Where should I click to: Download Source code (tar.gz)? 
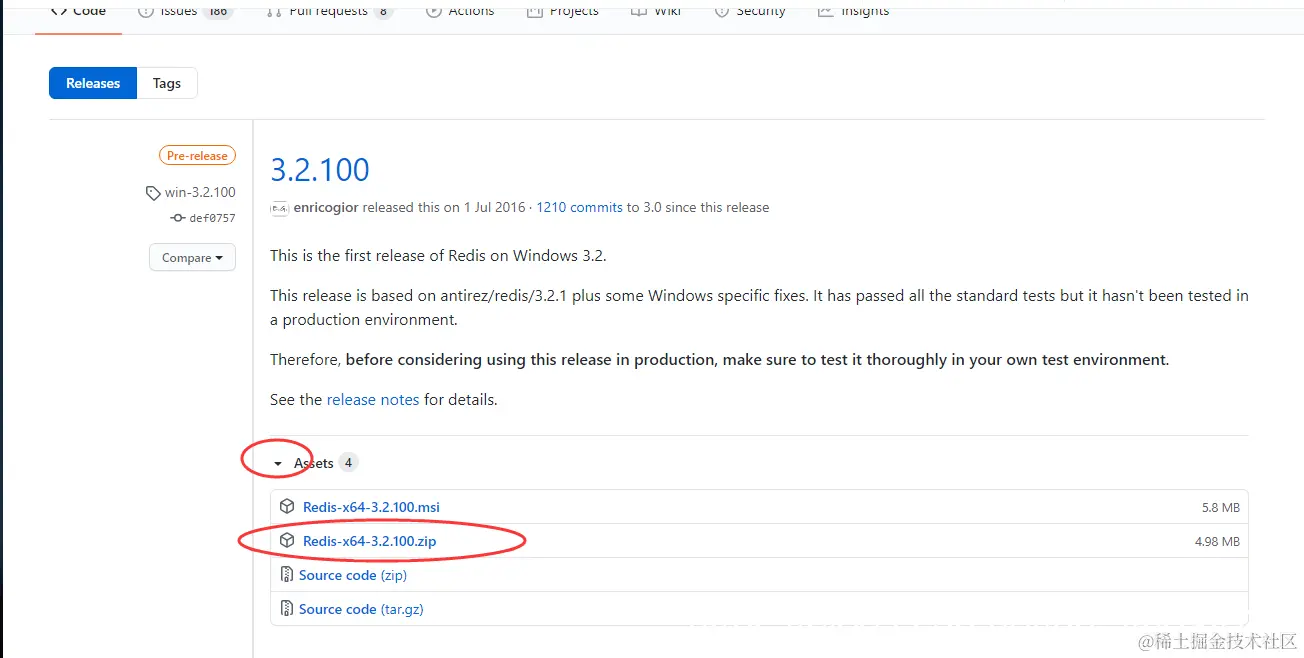click(x=361, y=609)
